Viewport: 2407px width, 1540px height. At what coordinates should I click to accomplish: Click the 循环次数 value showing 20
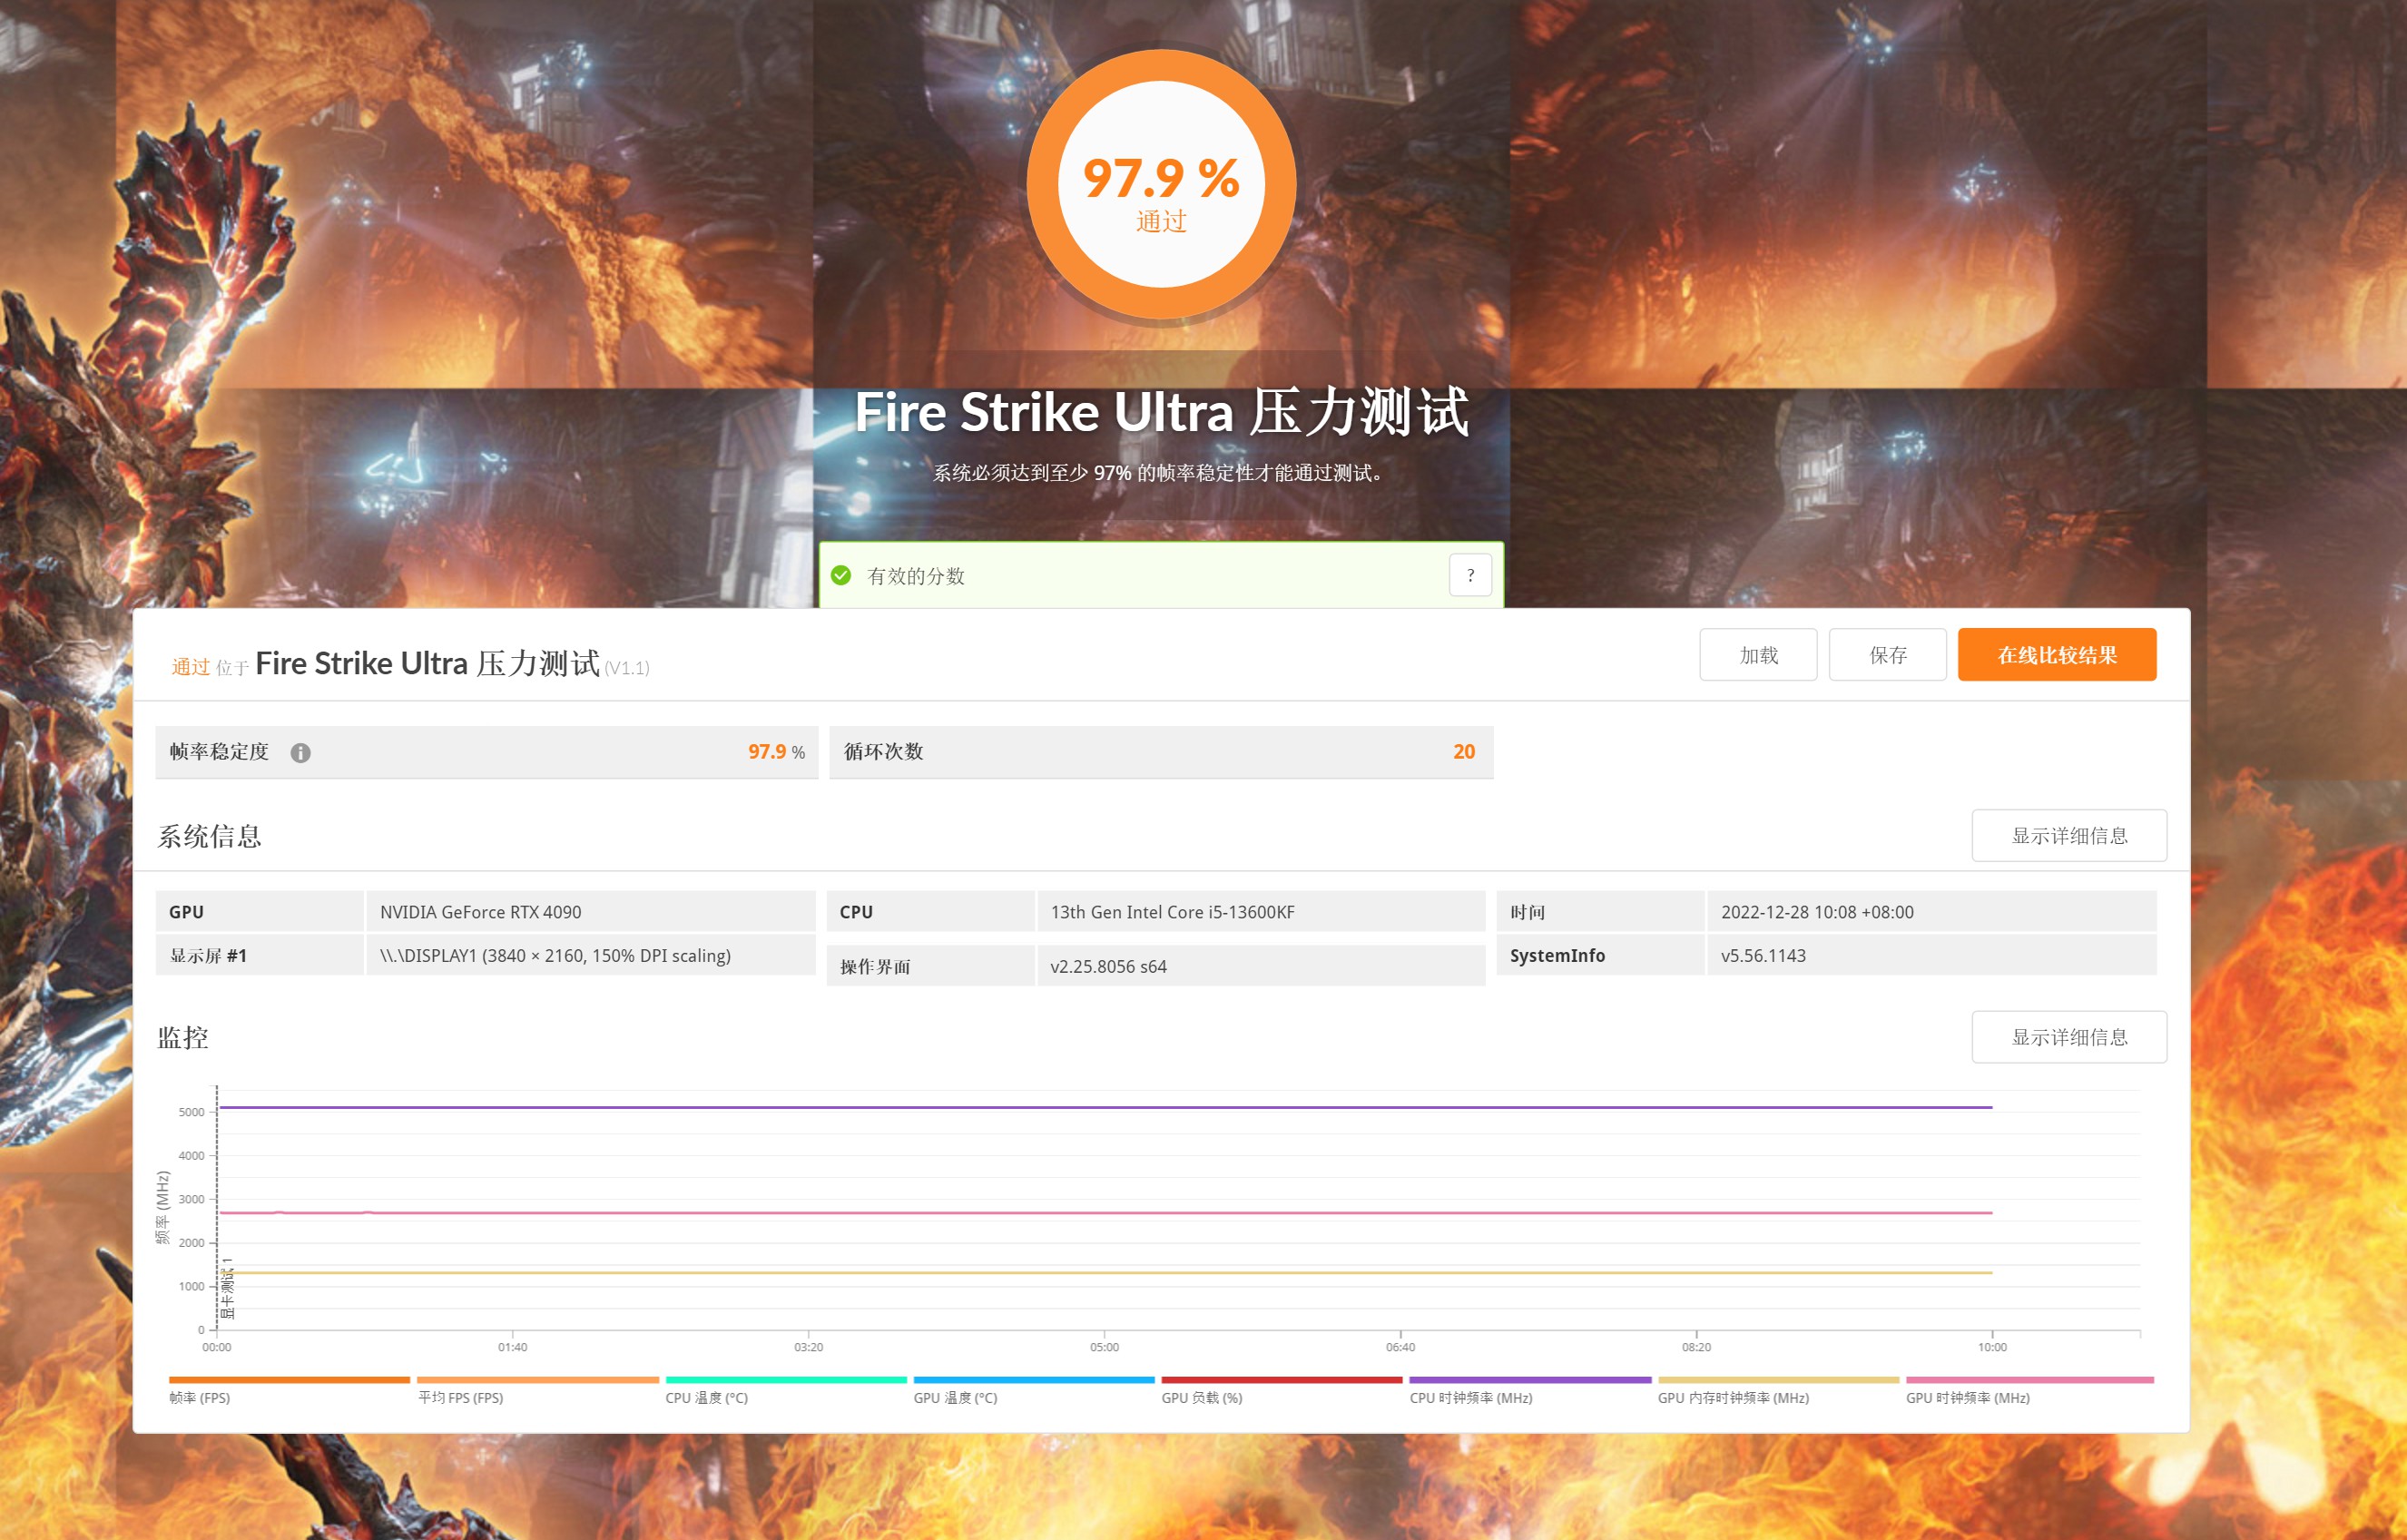(1466, 751)
